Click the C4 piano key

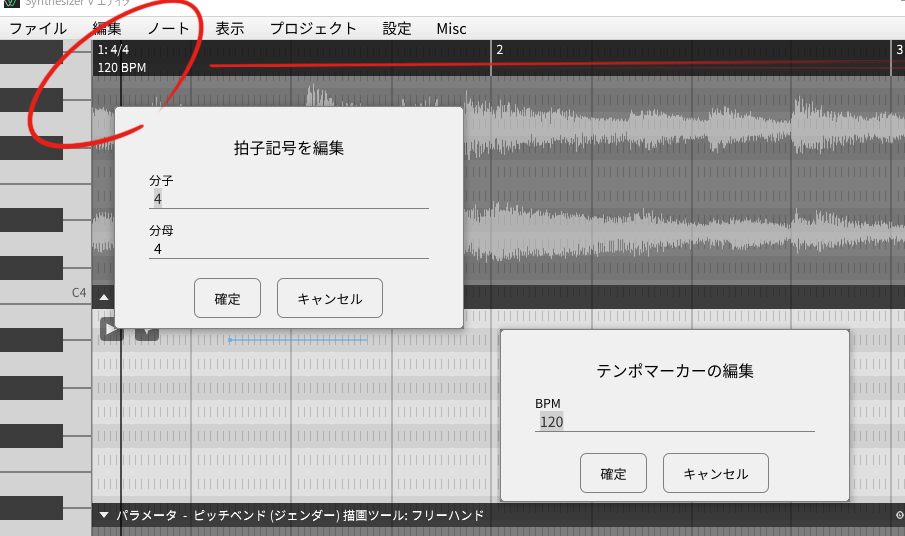click(46, 293)
